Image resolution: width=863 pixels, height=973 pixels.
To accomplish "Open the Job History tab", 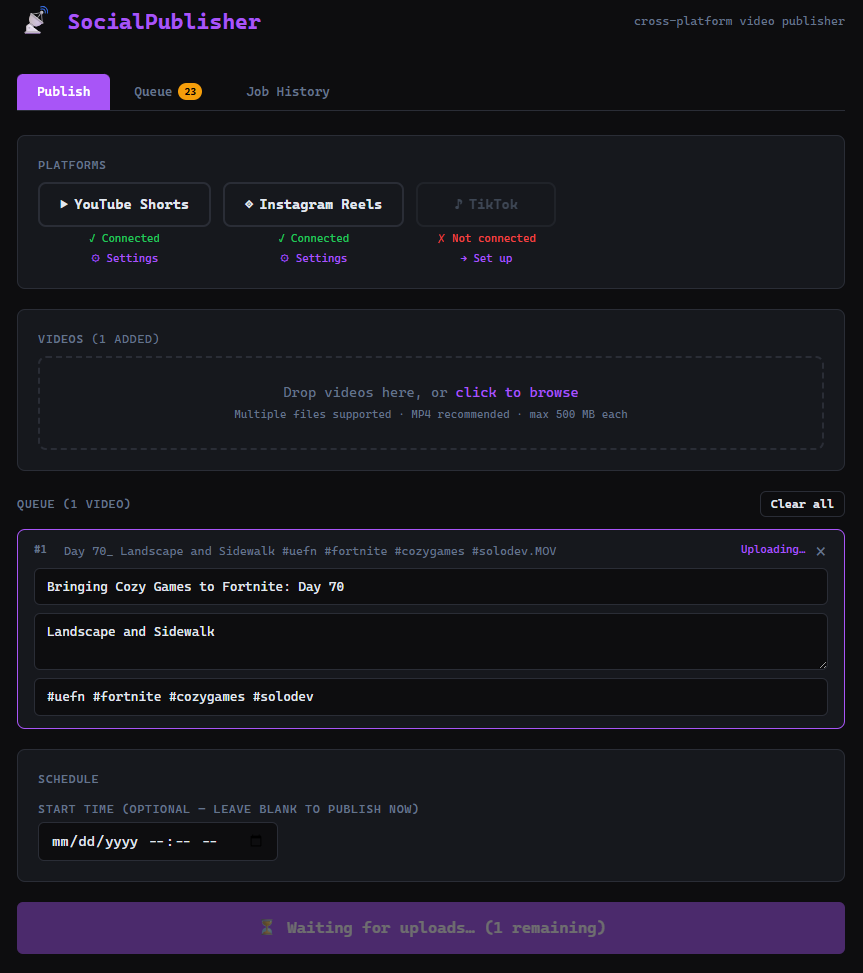I will [287, 92].
